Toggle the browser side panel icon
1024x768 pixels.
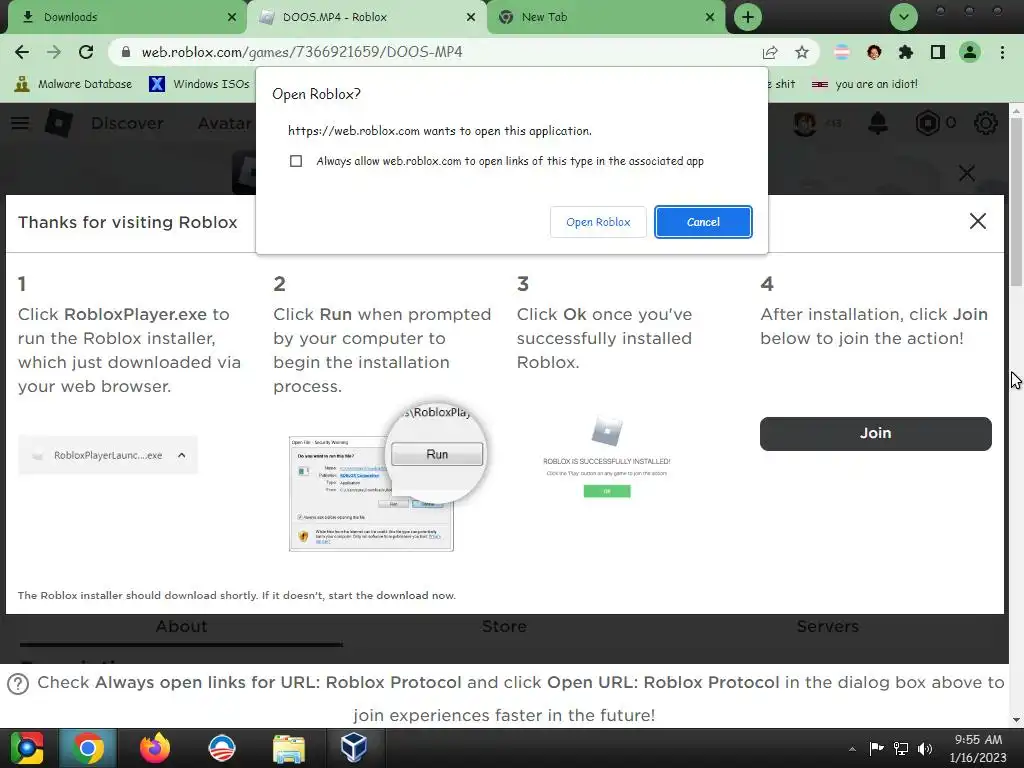938,52
